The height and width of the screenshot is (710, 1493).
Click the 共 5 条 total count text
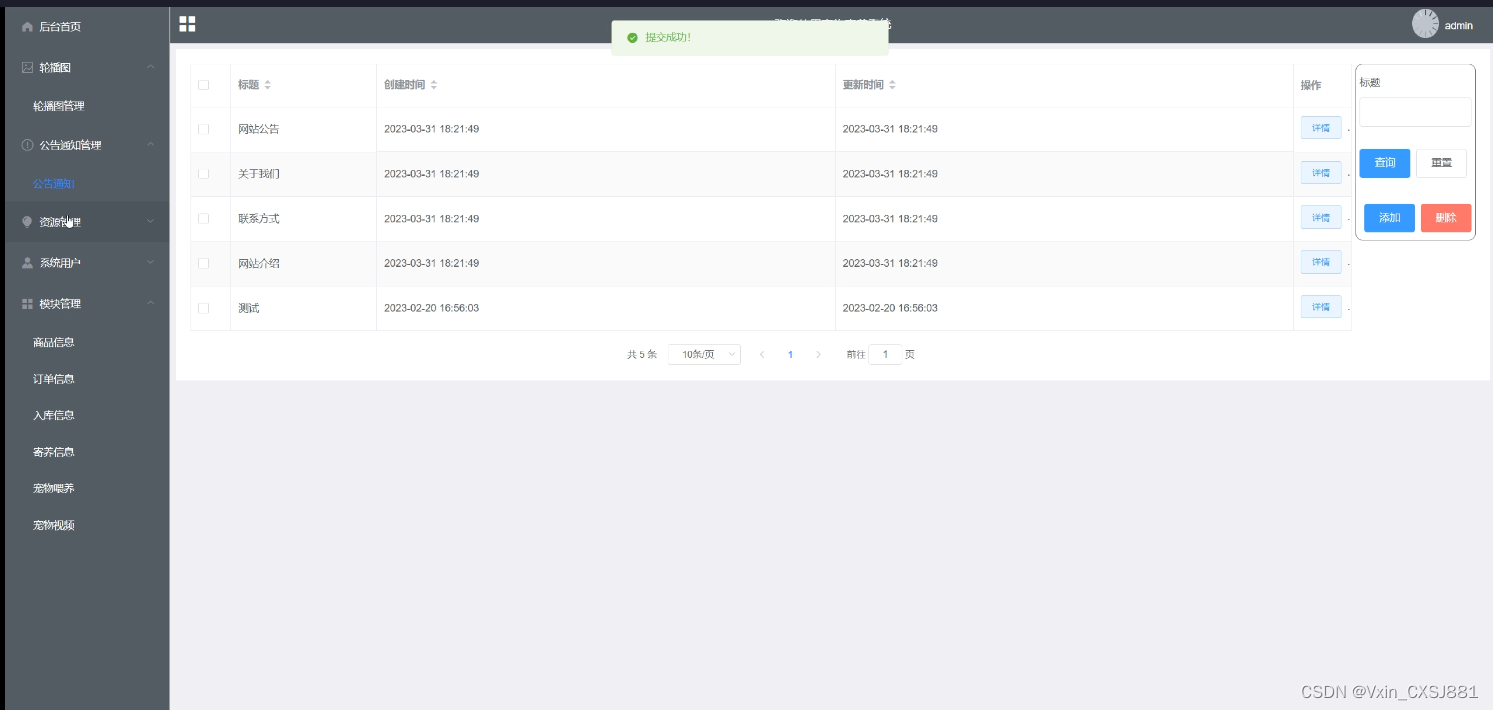point(642,354)
